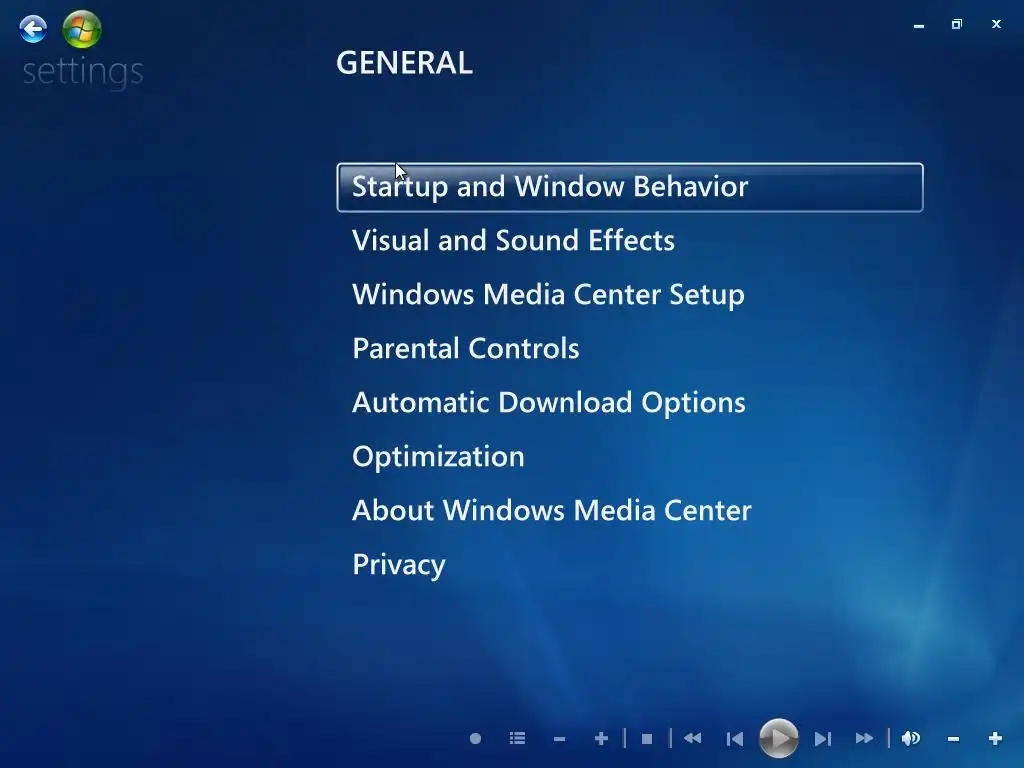Skip back to previous track

tap(735, 739)
